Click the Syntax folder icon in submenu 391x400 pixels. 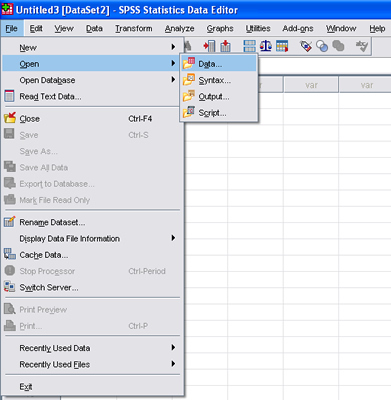tap(189, 80)
